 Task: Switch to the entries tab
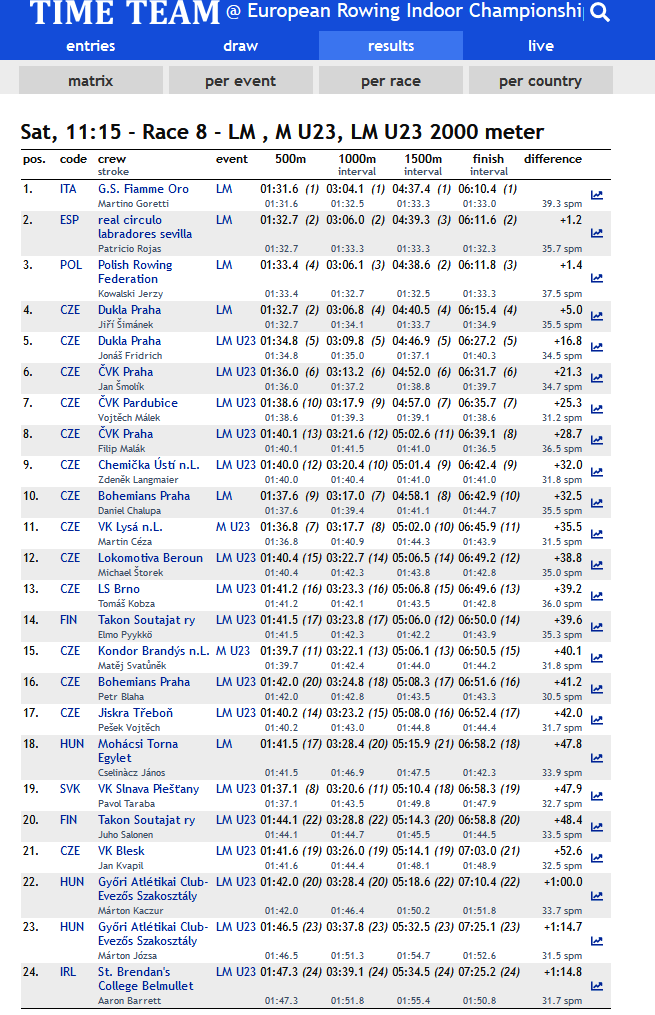pyautogui.click(x=91, y=46)
